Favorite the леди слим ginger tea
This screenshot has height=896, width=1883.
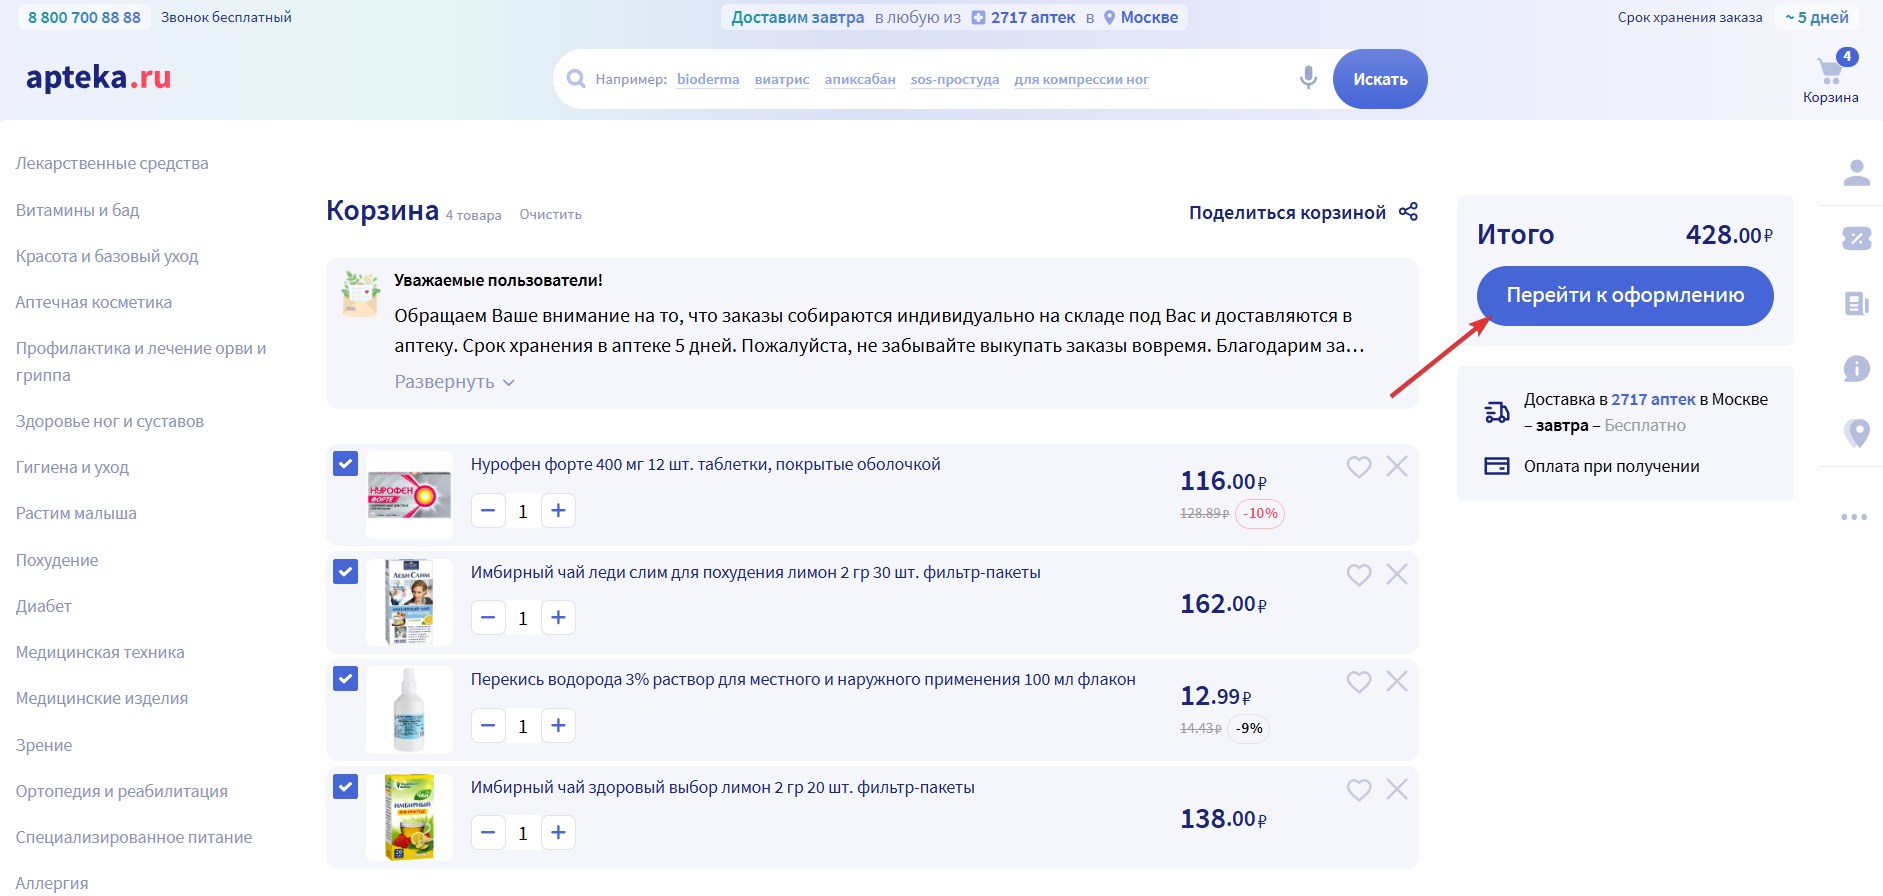(1358, 575)
